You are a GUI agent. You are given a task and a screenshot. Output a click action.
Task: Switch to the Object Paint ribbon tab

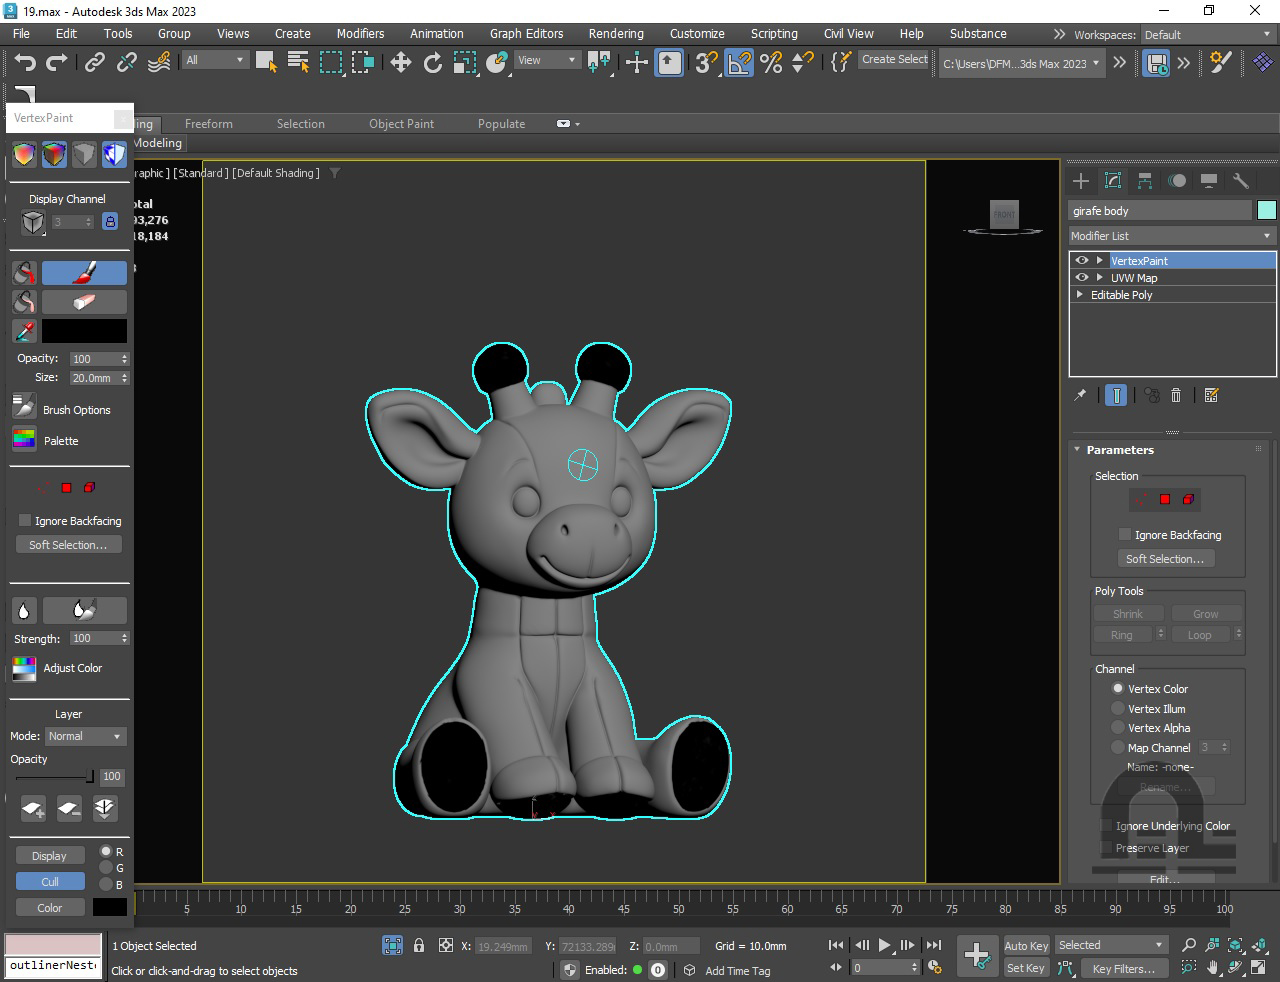401,124
